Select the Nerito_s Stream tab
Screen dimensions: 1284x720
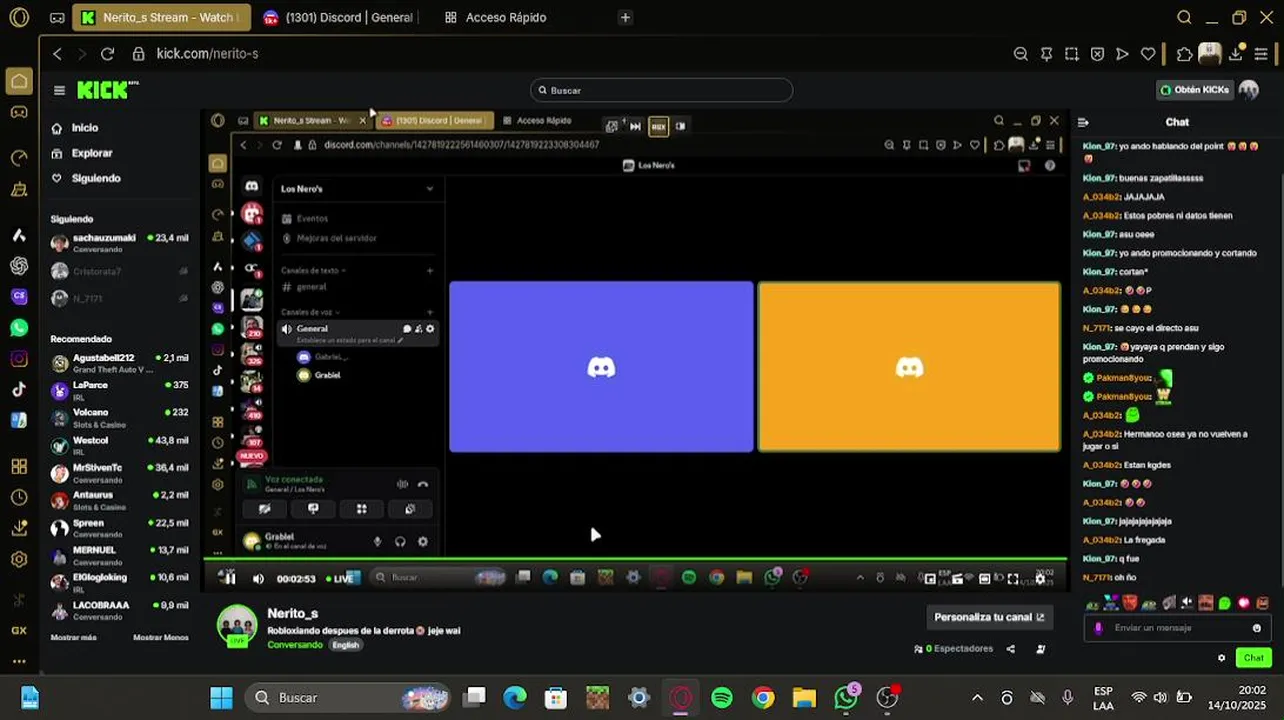(x=160, y=17)
